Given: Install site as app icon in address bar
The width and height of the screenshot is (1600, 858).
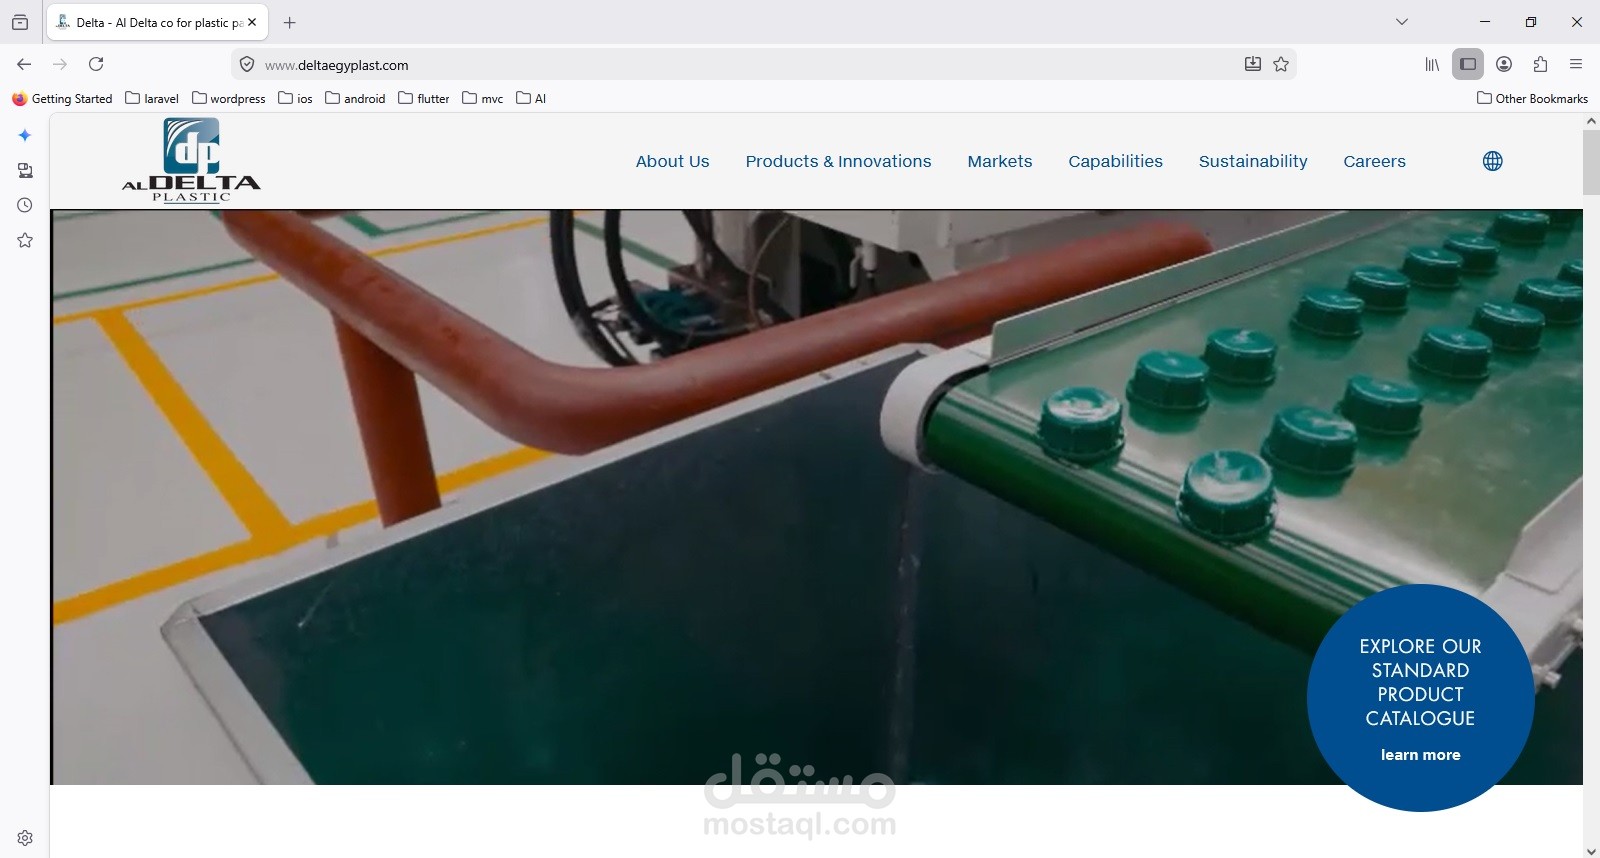Looking at the screenshot, I should (1253, 64).
